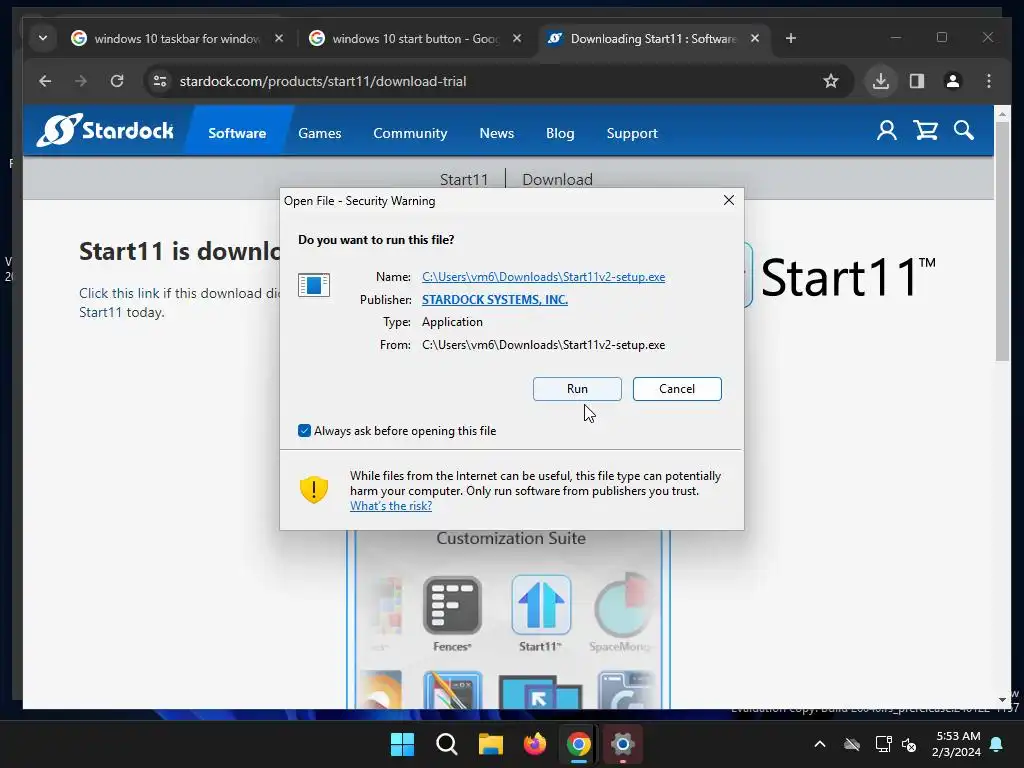Click the Chrome taskbar icon
This screenshot has width=1024, height=768.
(x=579, y=744)
